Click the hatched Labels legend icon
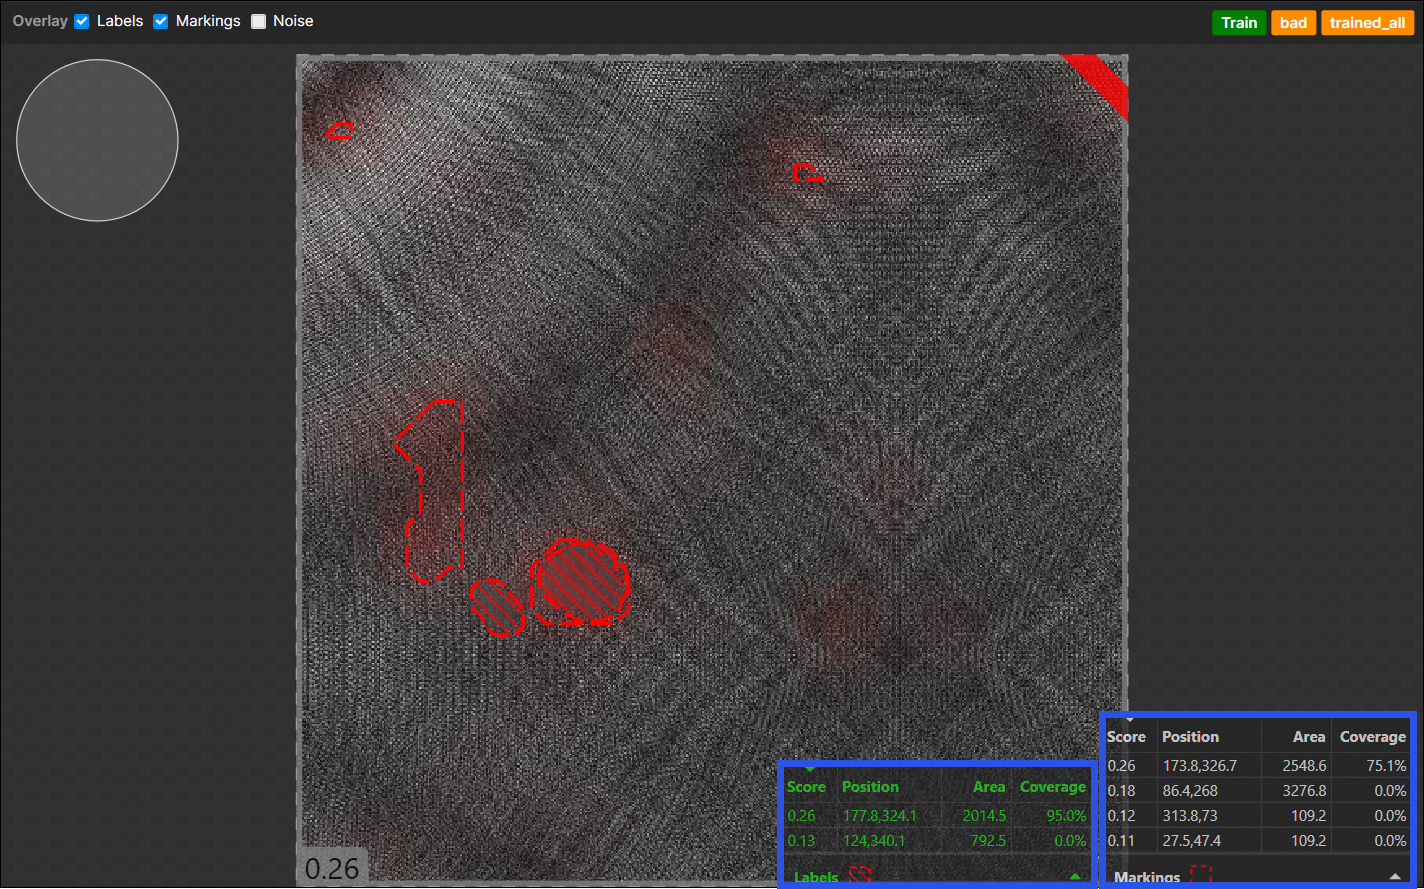The height and width of the screenshot is (889, 1424). point(860,876)
